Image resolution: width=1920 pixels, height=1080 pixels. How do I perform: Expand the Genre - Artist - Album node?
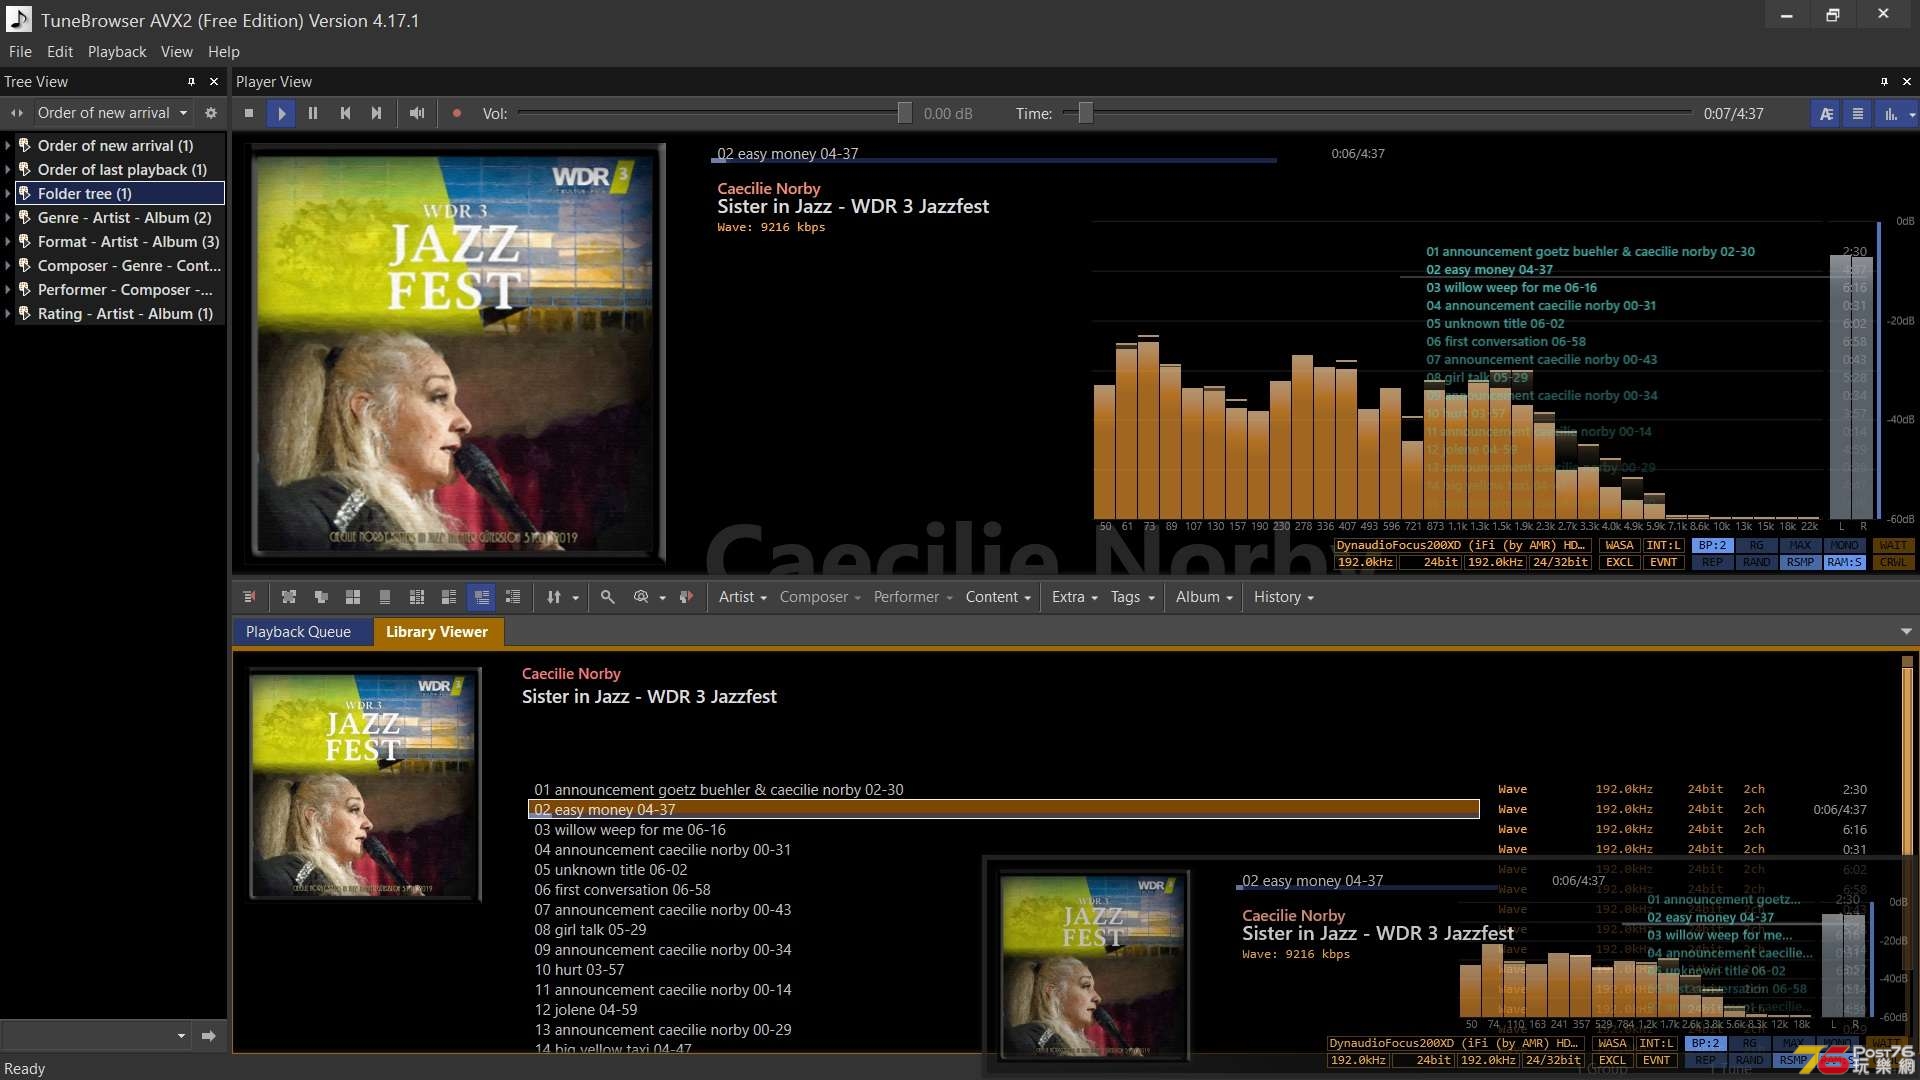(8, 218)
